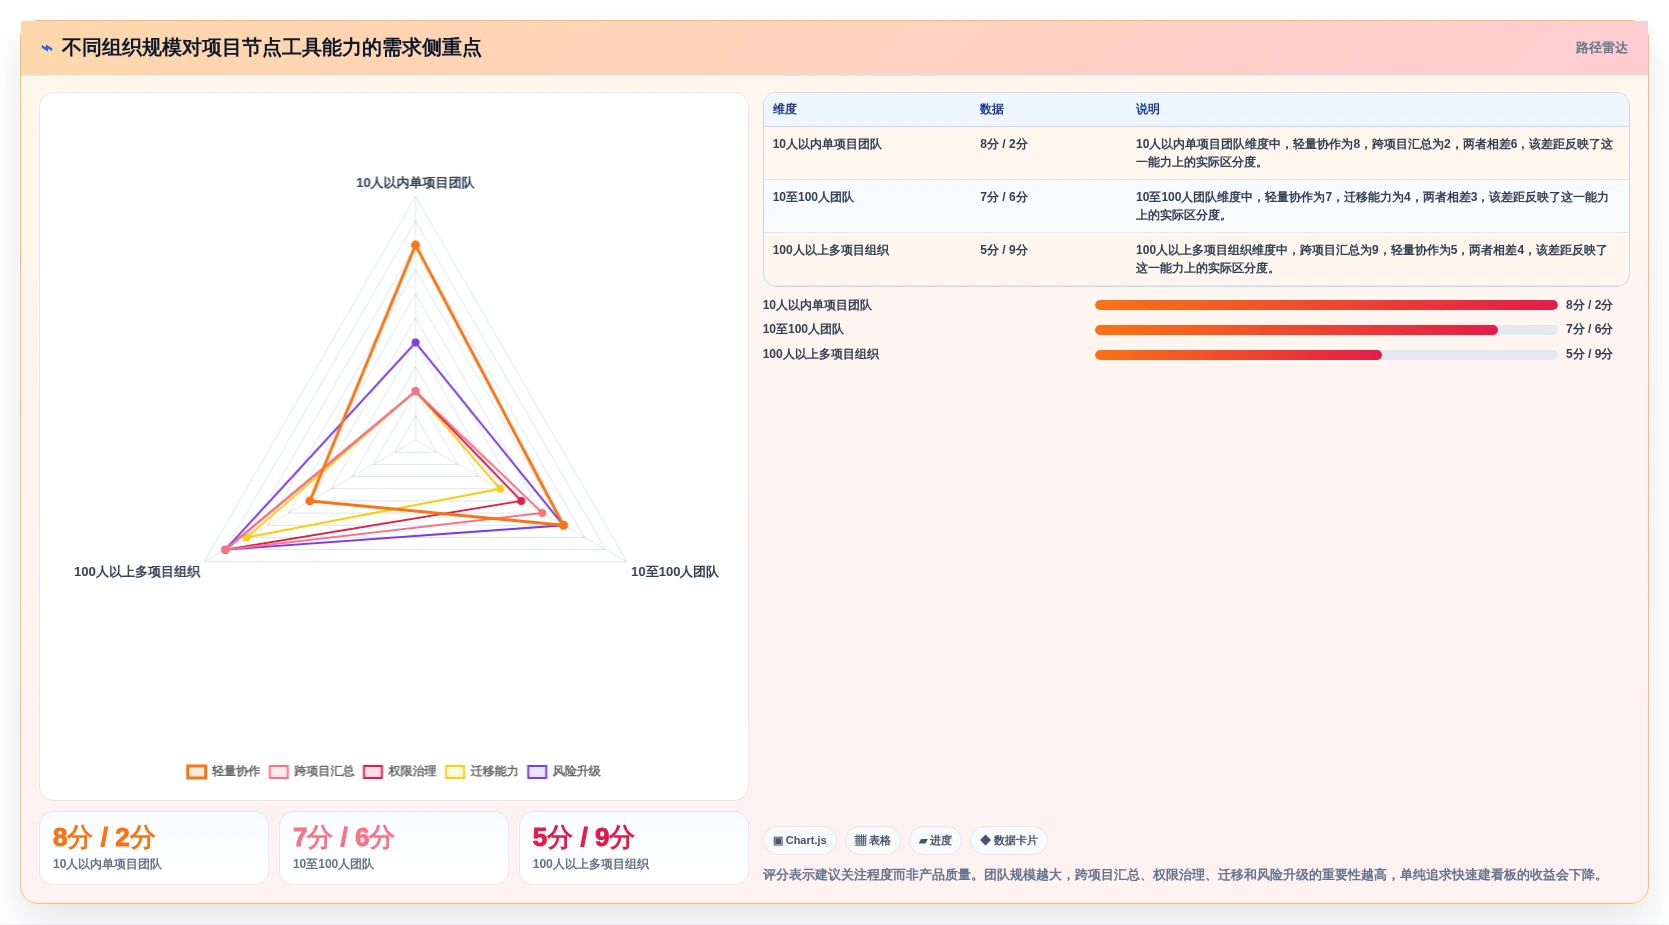Click value label 7分 / 6分 beside progress bar
Screen dimensions: 1669x925
(x=1589, y=329)
